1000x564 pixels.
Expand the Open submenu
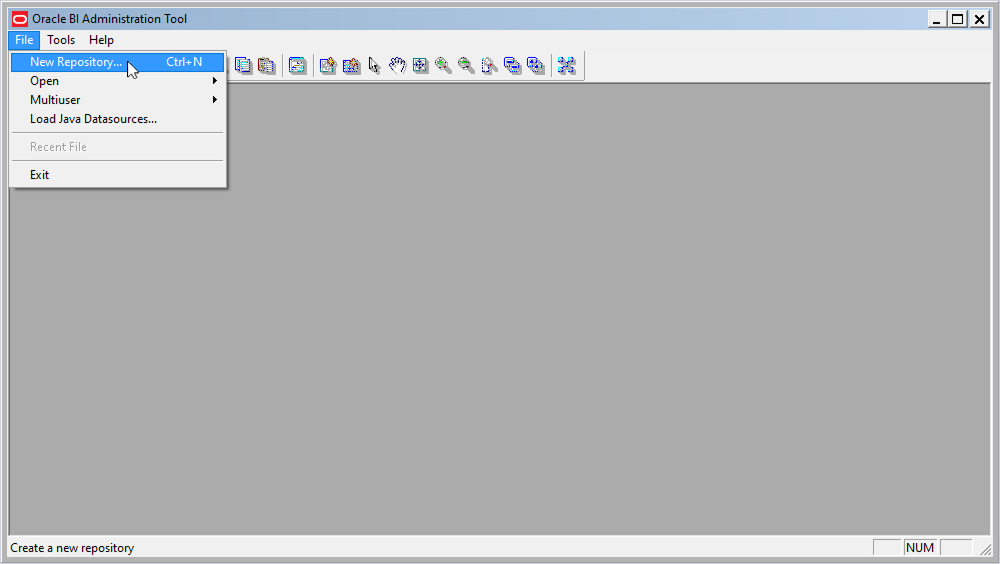pos(117,81)
